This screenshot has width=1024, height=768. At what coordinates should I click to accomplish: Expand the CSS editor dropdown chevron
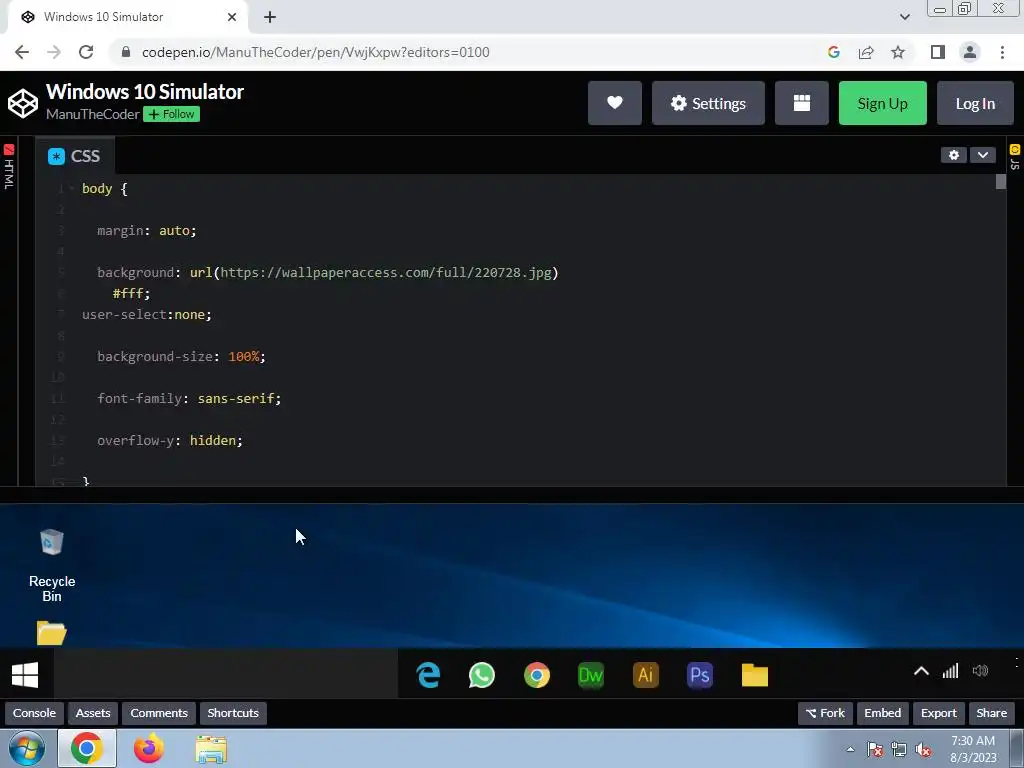(x=983, y=155)
